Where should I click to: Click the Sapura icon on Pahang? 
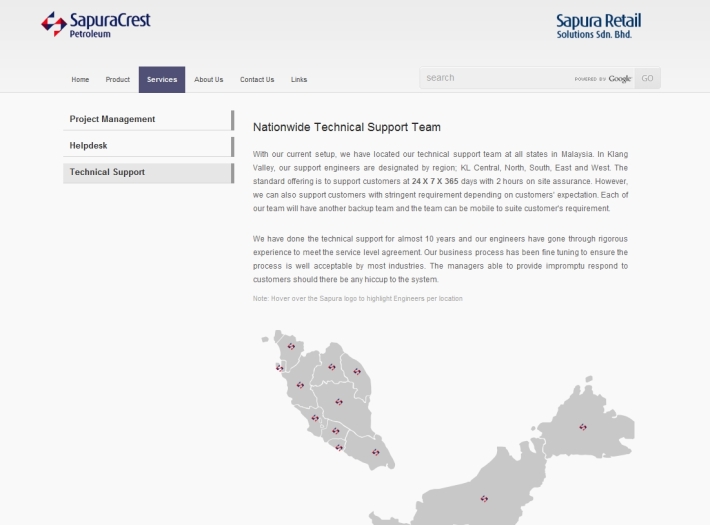(x=339, y=402)
